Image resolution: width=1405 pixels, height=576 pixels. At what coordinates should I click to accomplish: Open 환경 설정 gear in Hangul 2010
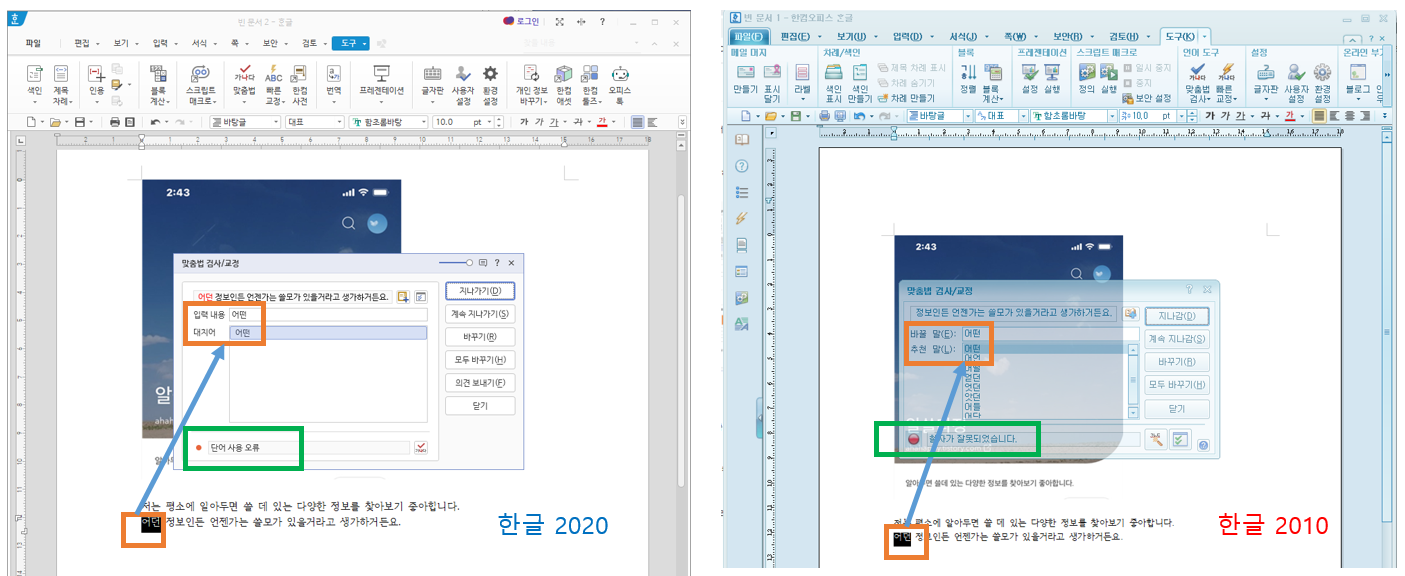coord(1322,84)
